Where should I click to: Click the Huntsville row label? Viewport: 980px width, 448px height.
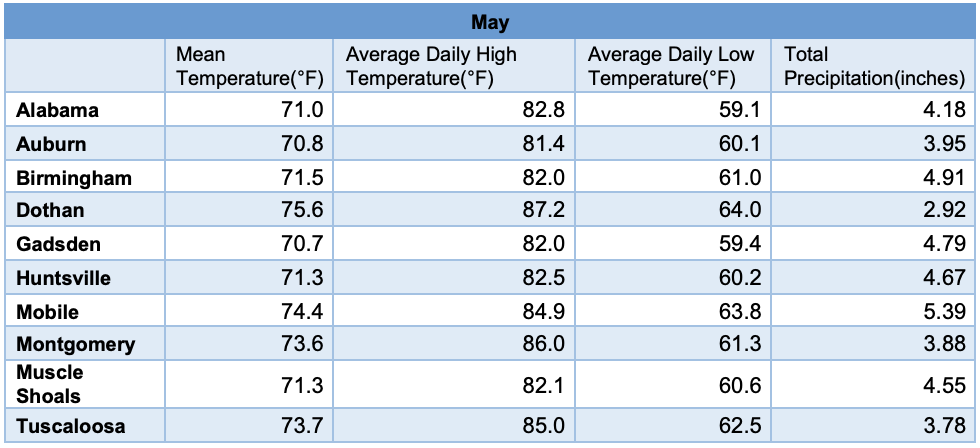(63, 277)
